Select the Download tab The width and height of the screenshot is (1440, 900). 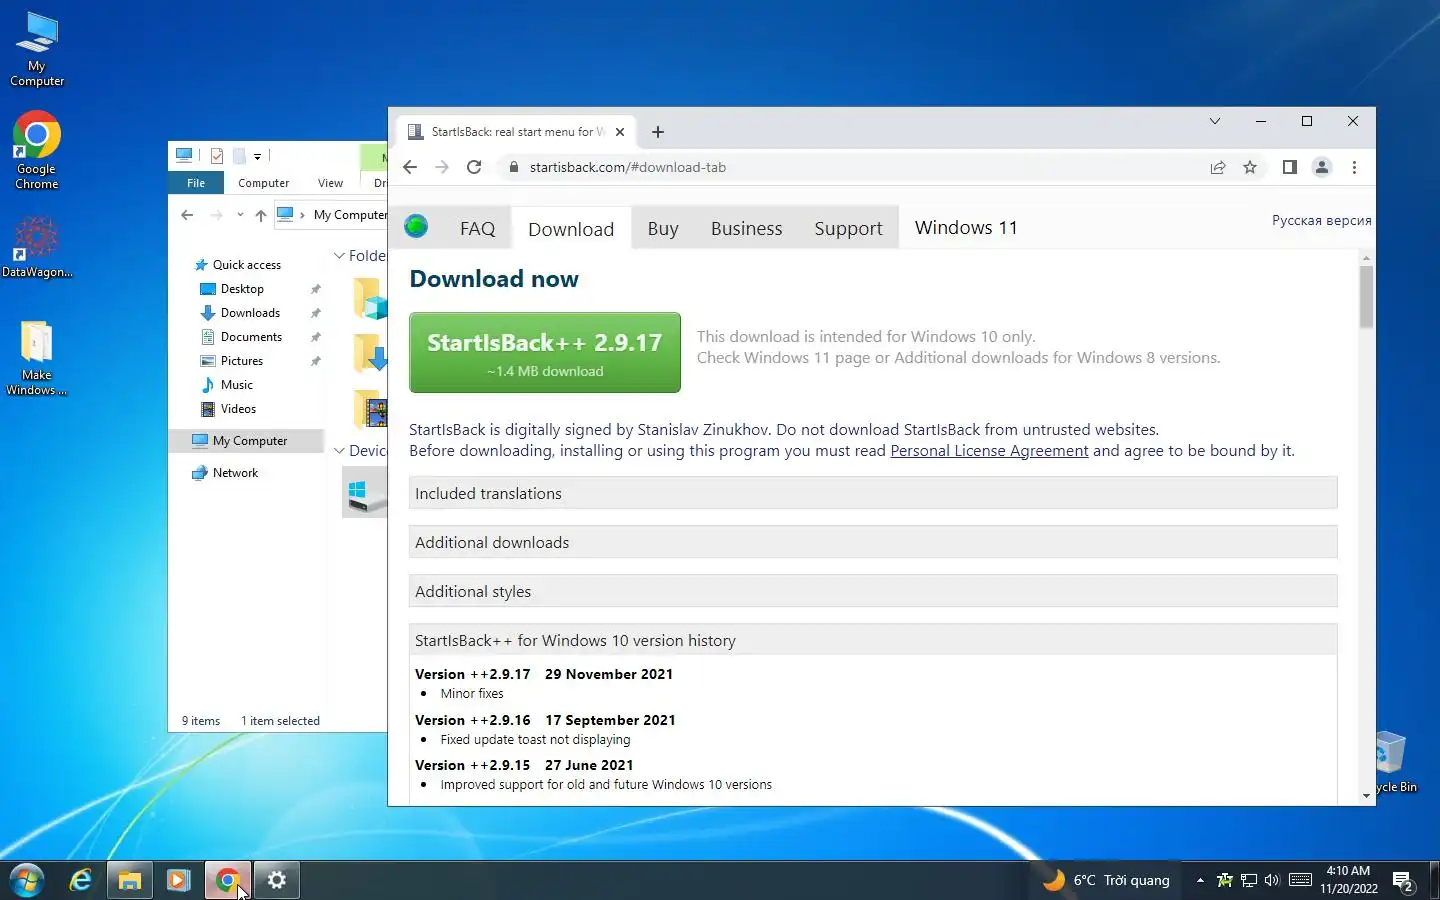571,229
